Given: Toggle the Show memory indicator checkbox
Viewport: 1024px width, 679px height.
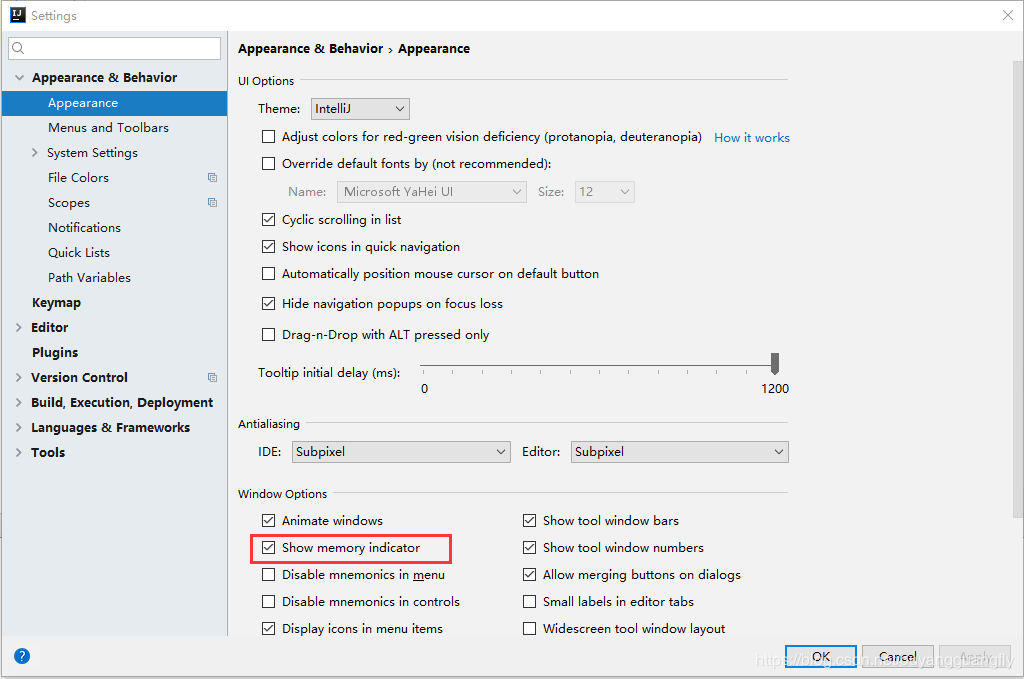Looking at the screenshot, I should tap(268, 548).
